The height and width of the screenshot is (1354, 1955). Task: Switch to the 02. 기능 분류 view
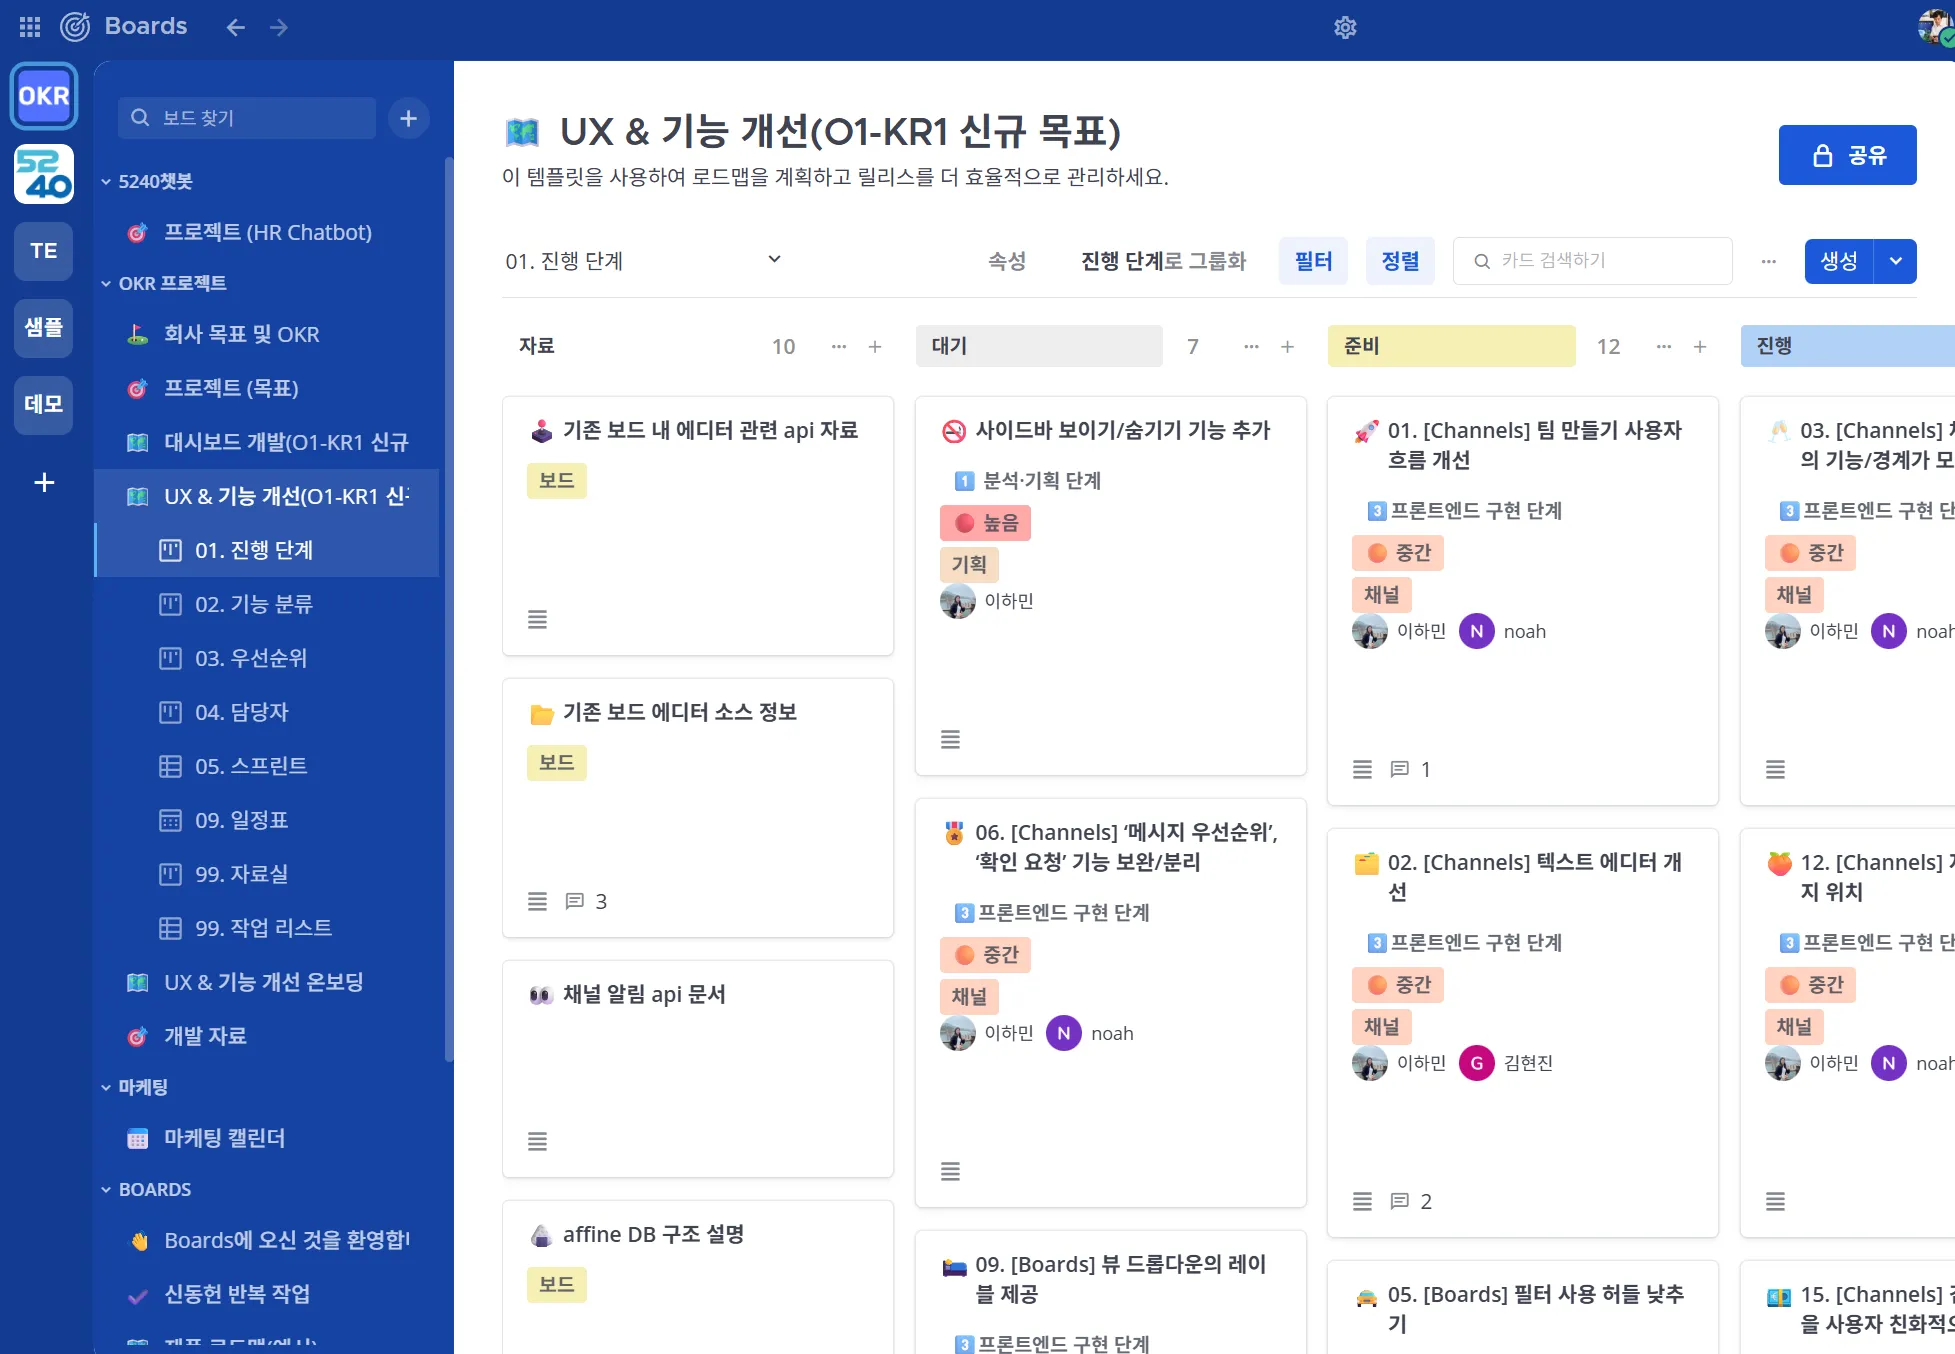point(253,604)
